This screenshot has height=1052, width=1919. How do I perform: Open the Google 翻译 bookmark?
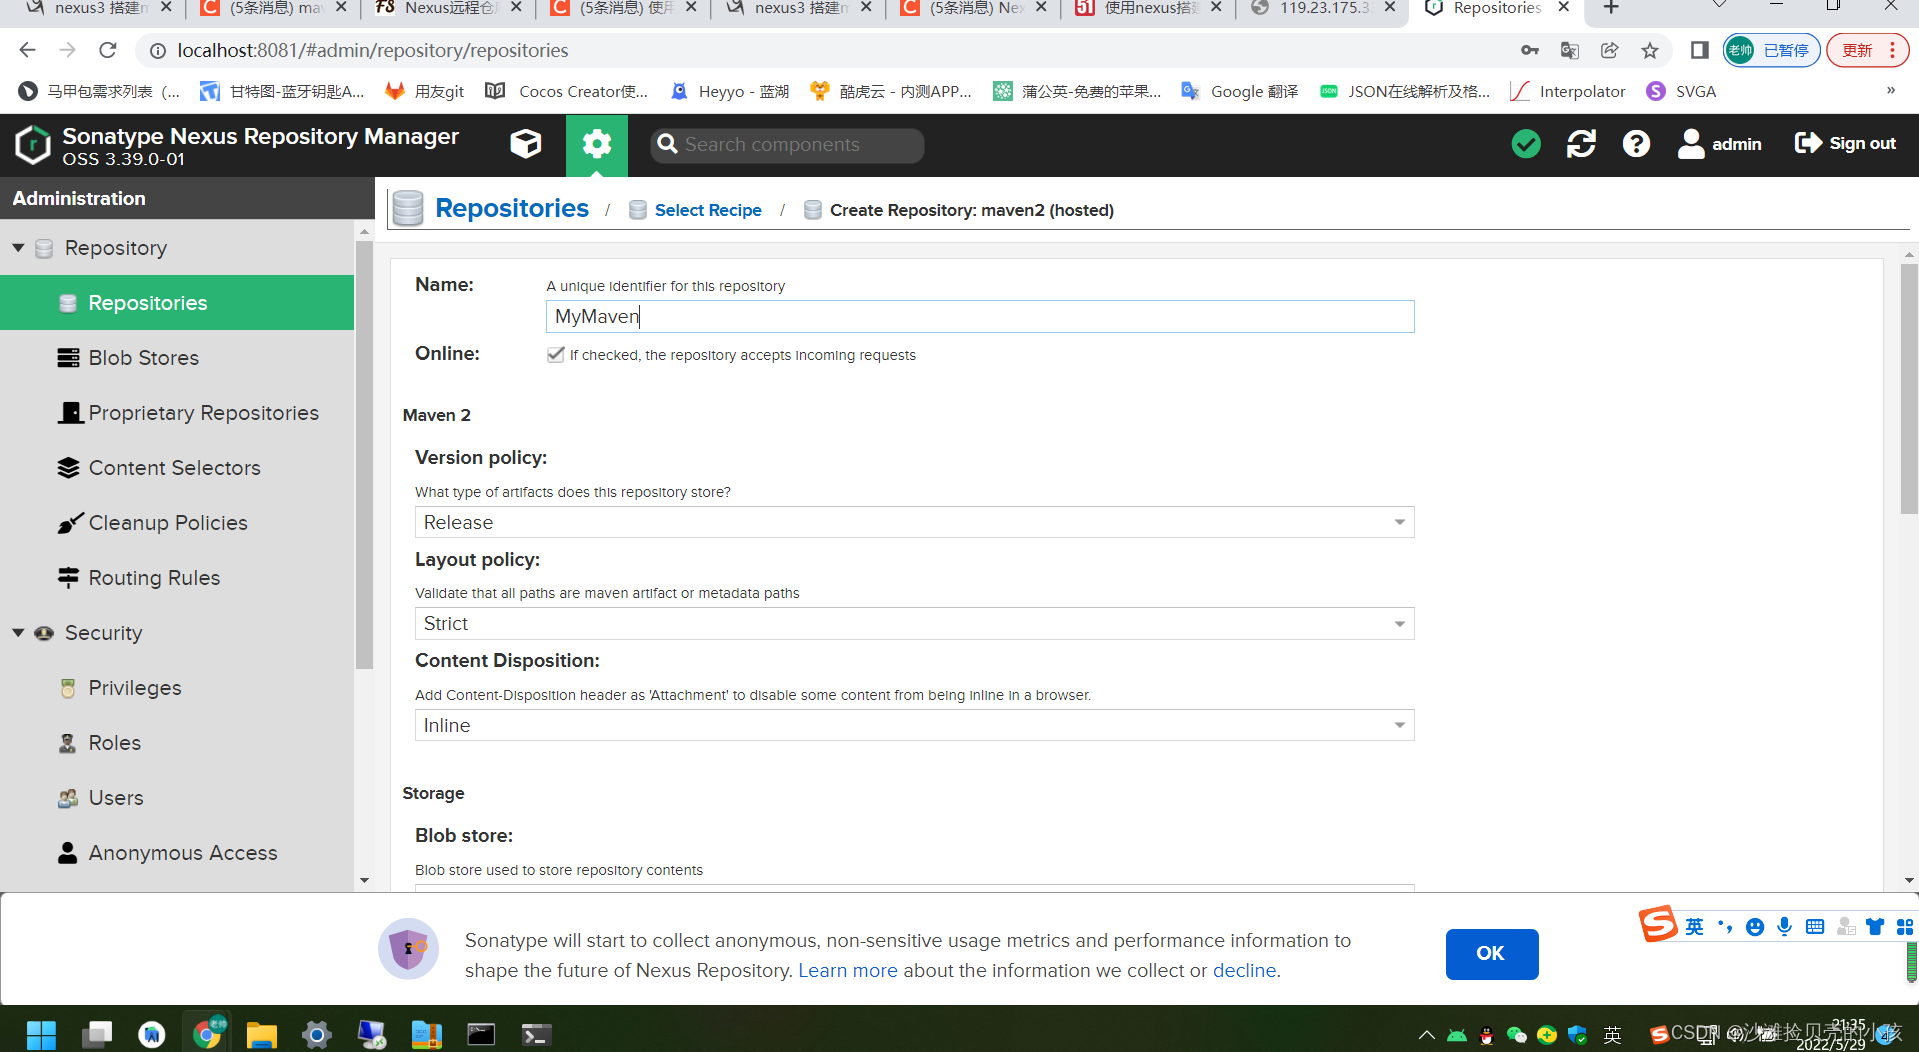tap(1240, 91)
